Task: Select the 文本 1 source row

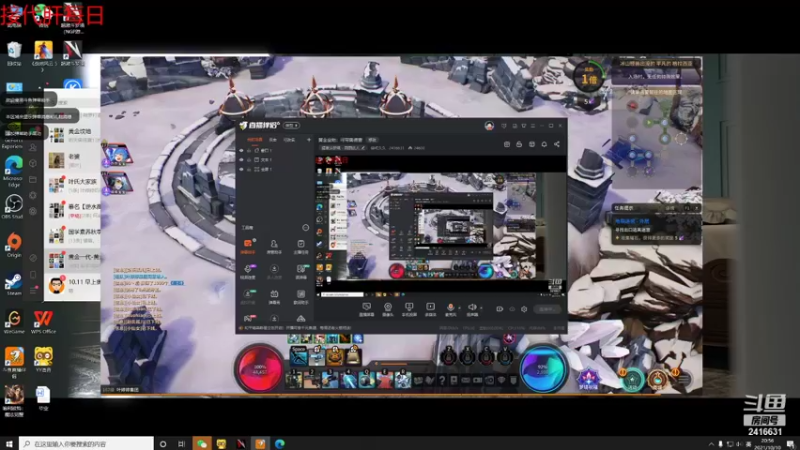Action: coord(276,160)
